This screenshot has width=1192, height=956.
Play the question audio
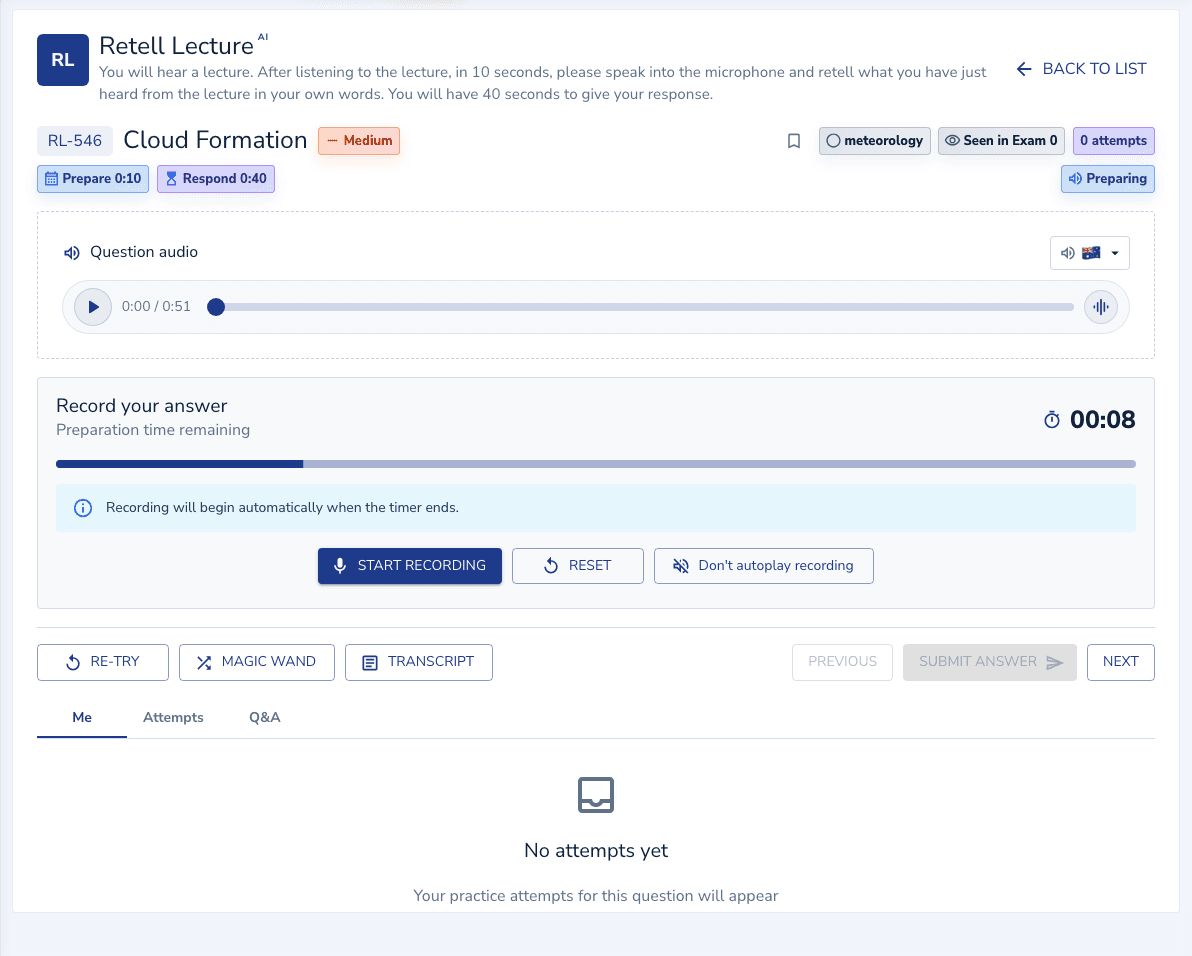[93, 307]
